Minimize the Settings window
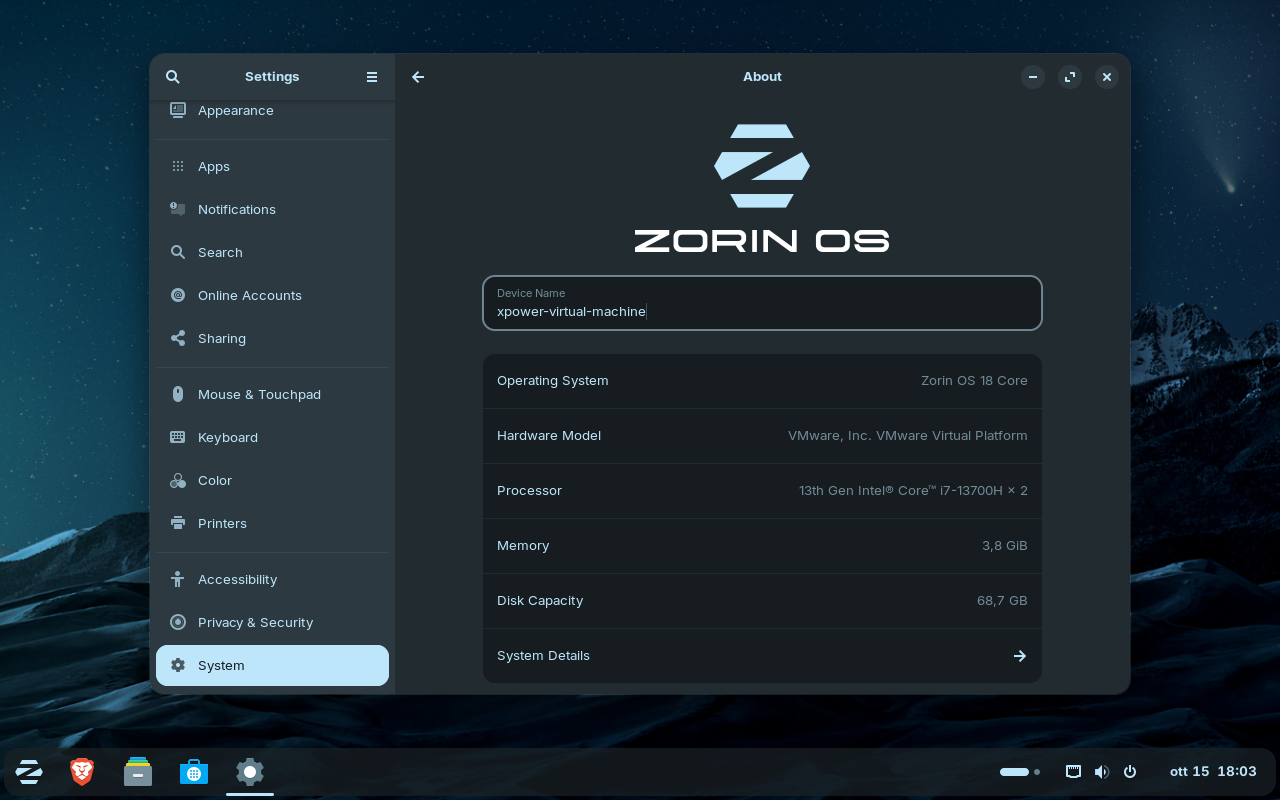 click(1033, 77)
